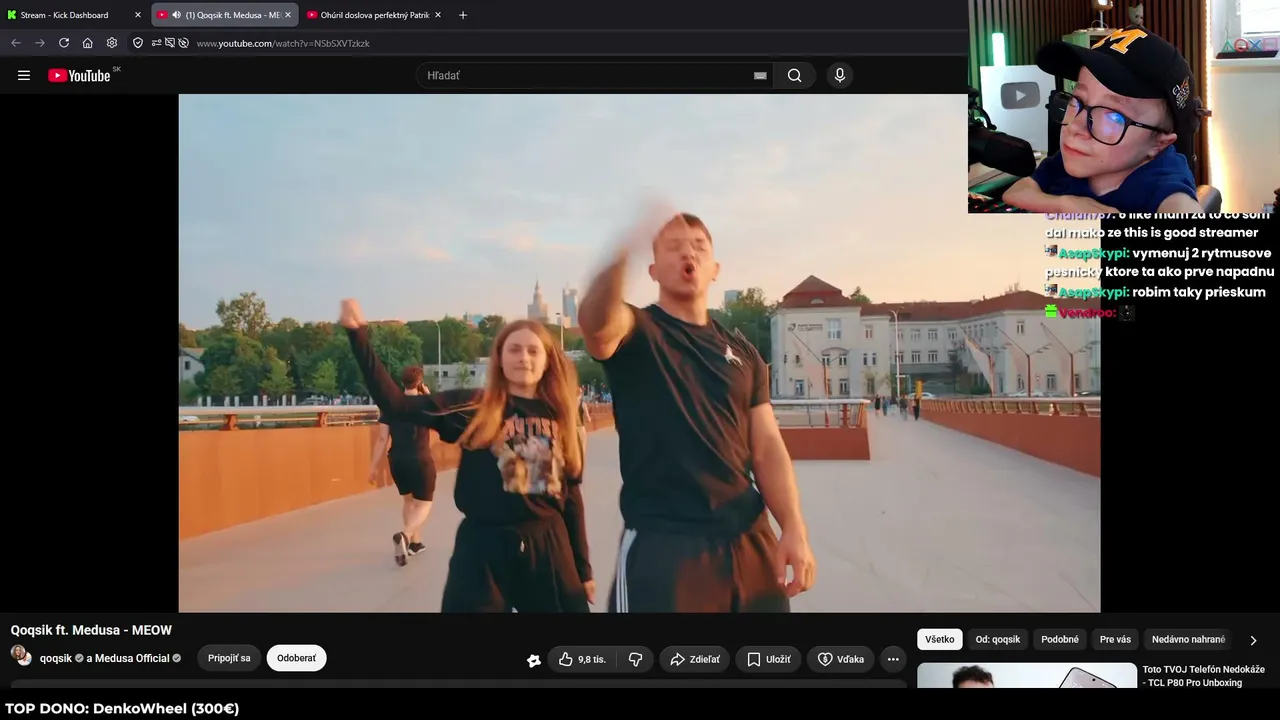Save the video with Uložiť
This screenshot has height=720, width=1280.
[768, 659]
